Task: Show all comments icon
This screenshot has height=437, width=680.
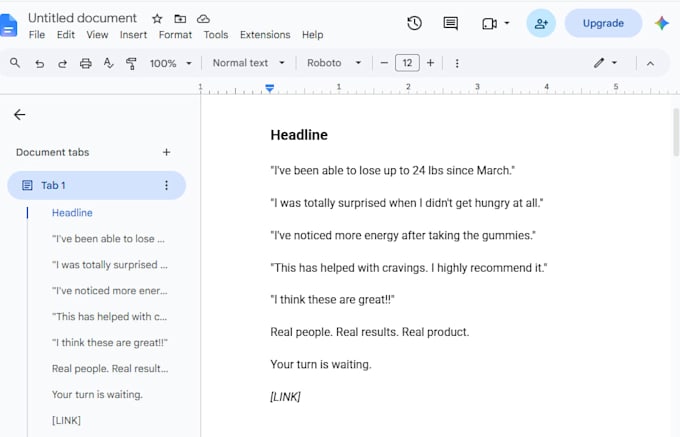Action: click(x=451, y=23)
